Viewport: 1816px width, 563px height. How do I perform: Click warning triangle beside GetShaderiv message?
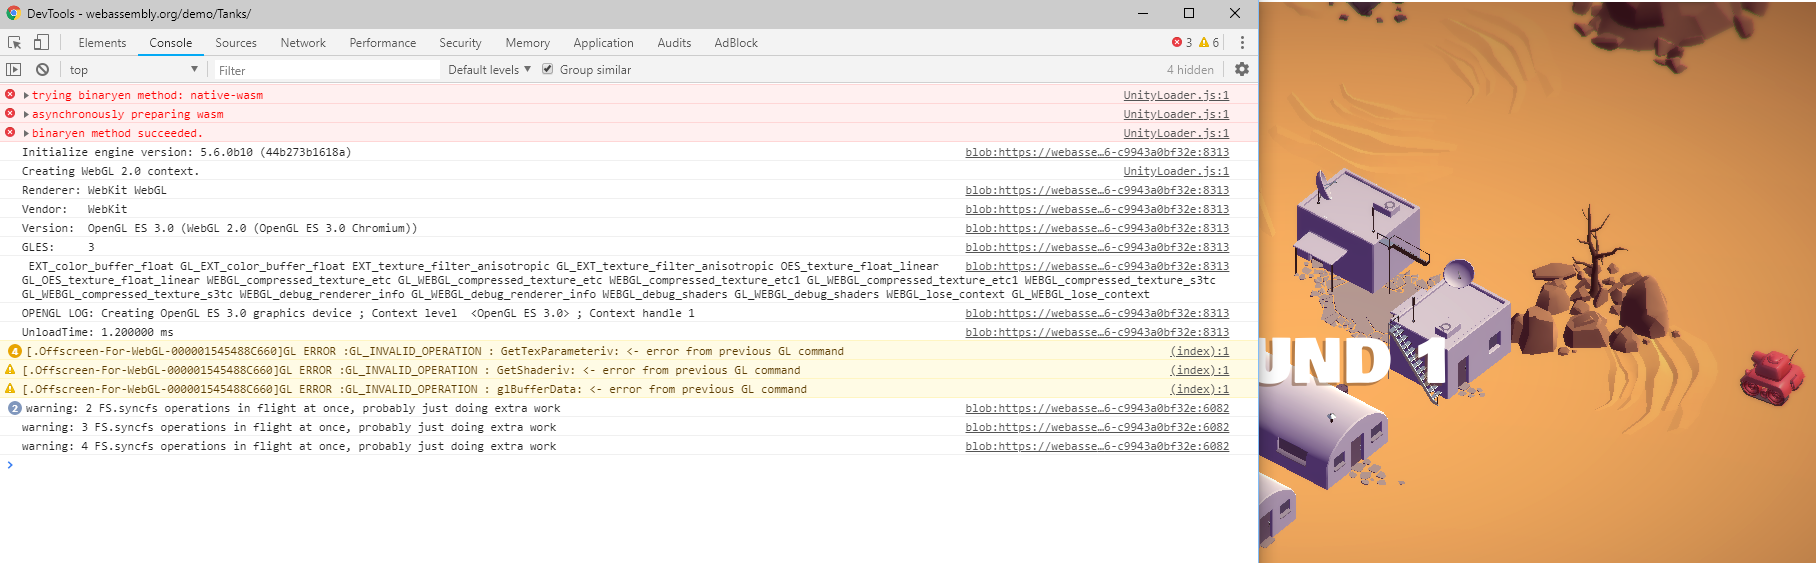[10, 370]
